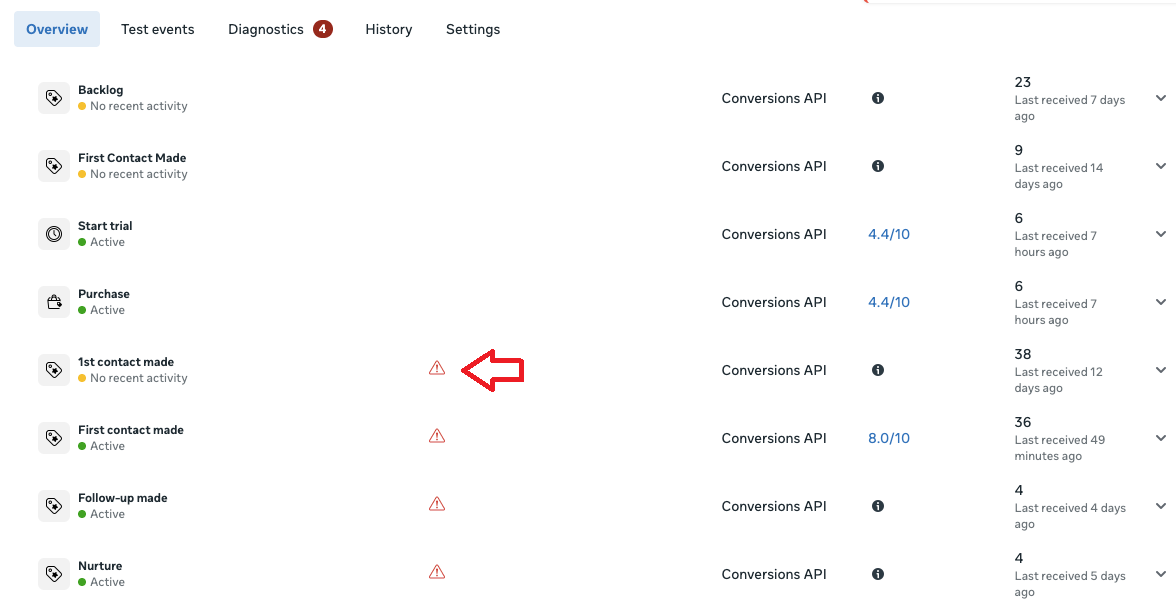Open the Diagnostics tab
This screenshot has height=605, width=1176.
pyautogui.click(x=266, y=29)
